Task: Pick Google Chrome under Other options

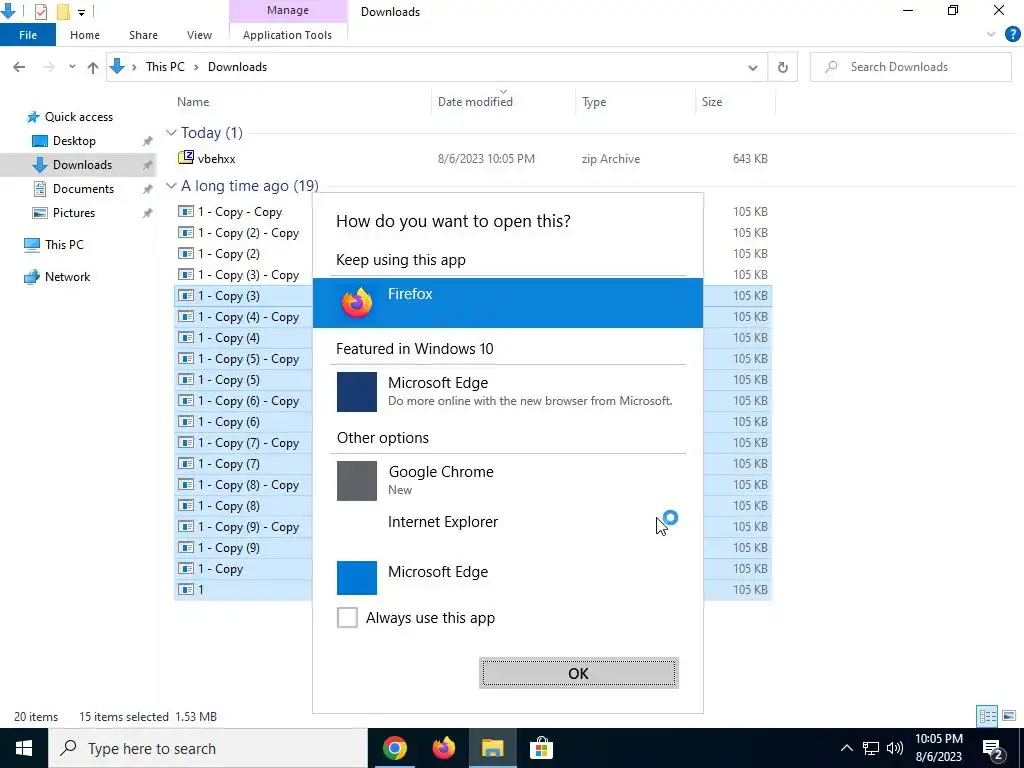Action: coord(507,480)
